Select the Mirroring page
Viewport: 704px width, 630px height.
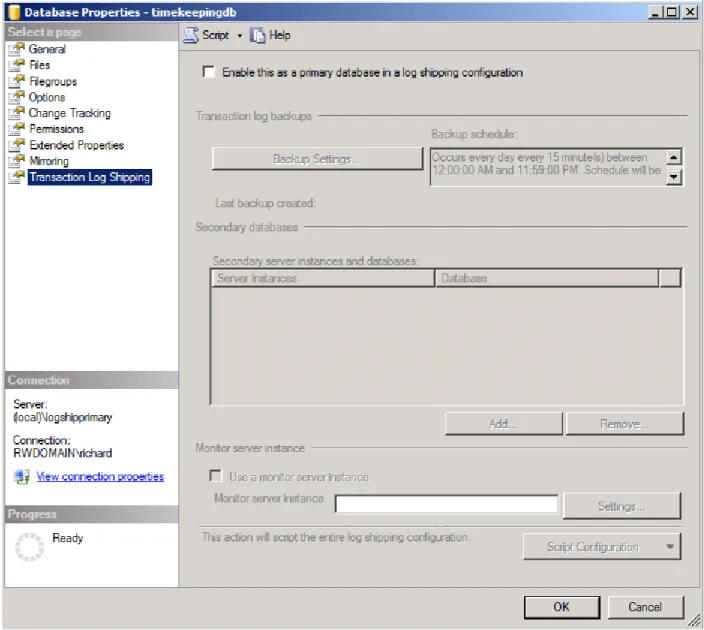coord(49,161)
